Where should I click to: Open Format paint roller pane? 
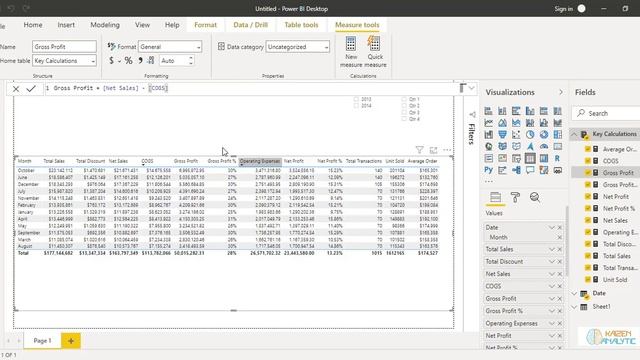click(515, 198)
